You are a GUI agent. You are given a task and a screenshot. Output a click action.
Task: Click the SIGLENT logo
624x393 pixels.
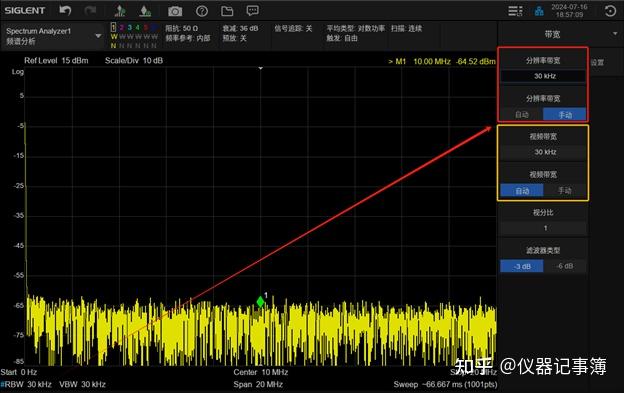point(25,10)
